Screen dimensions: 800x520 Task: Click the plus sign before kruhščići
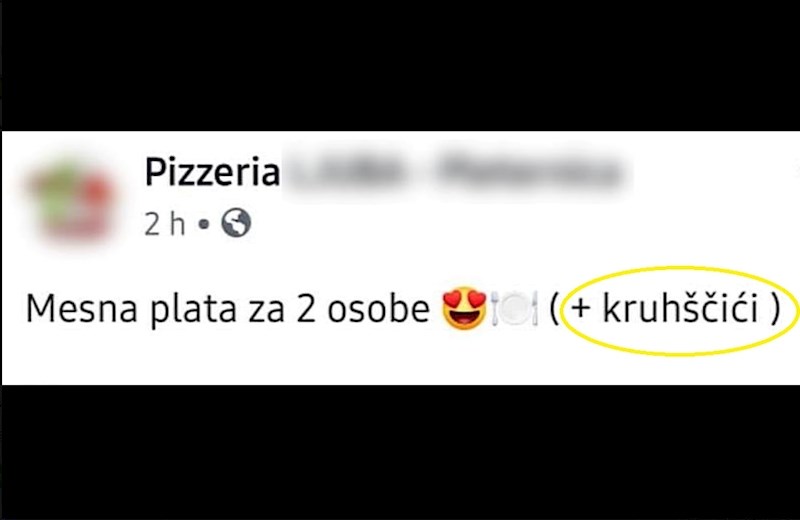tap(581, 309)
